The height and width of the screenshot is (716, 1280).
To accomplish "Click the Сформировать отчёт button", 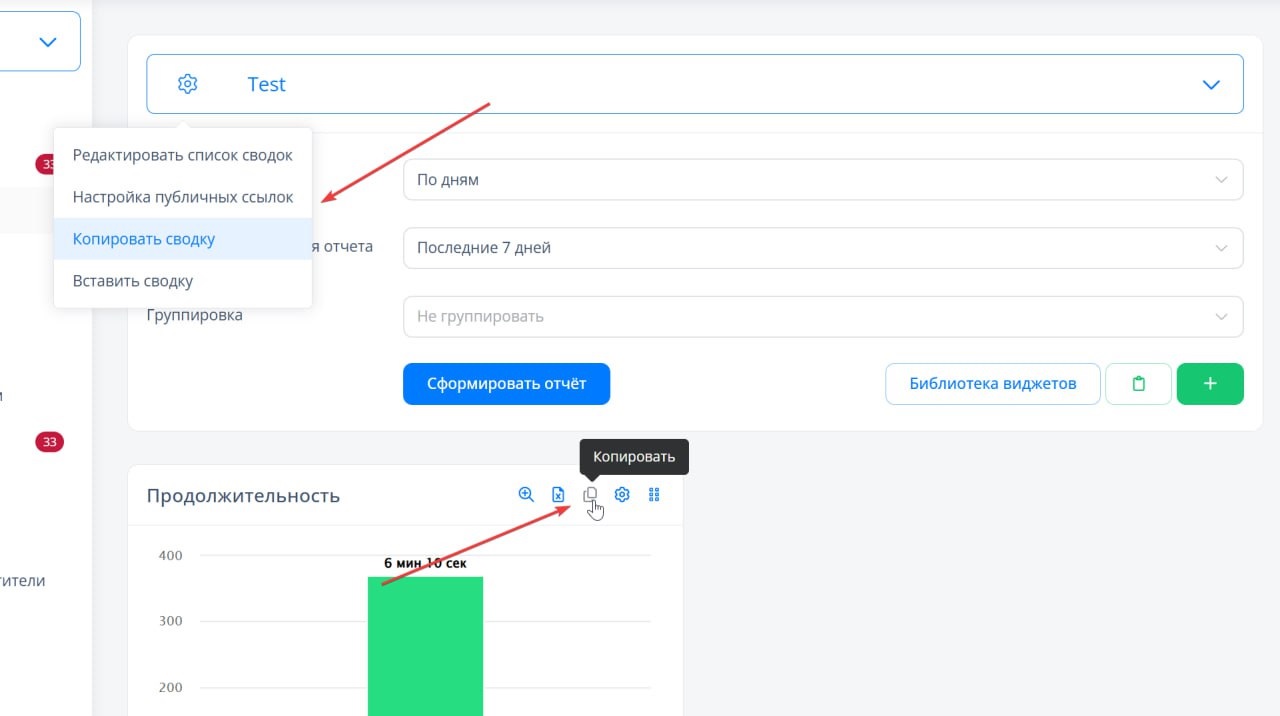I will (506, 384).
